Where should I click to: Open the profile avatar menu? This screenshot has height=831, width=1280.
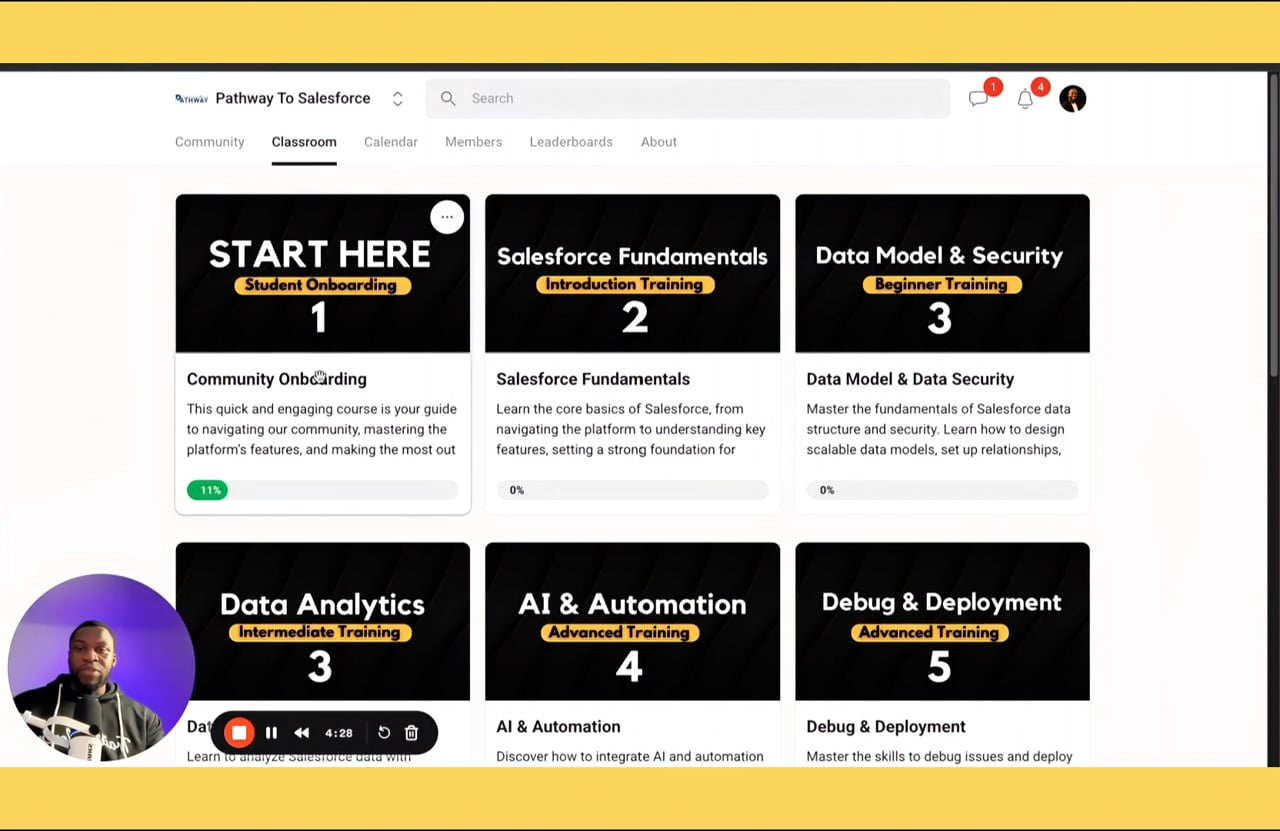[1072, 98]
